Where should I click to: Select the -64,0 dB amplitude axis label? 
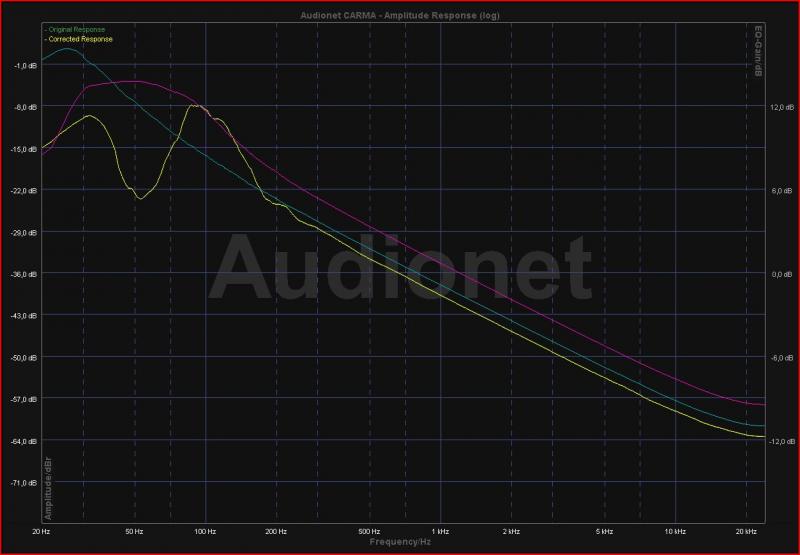pyautogui.click(x=24, y=441)
